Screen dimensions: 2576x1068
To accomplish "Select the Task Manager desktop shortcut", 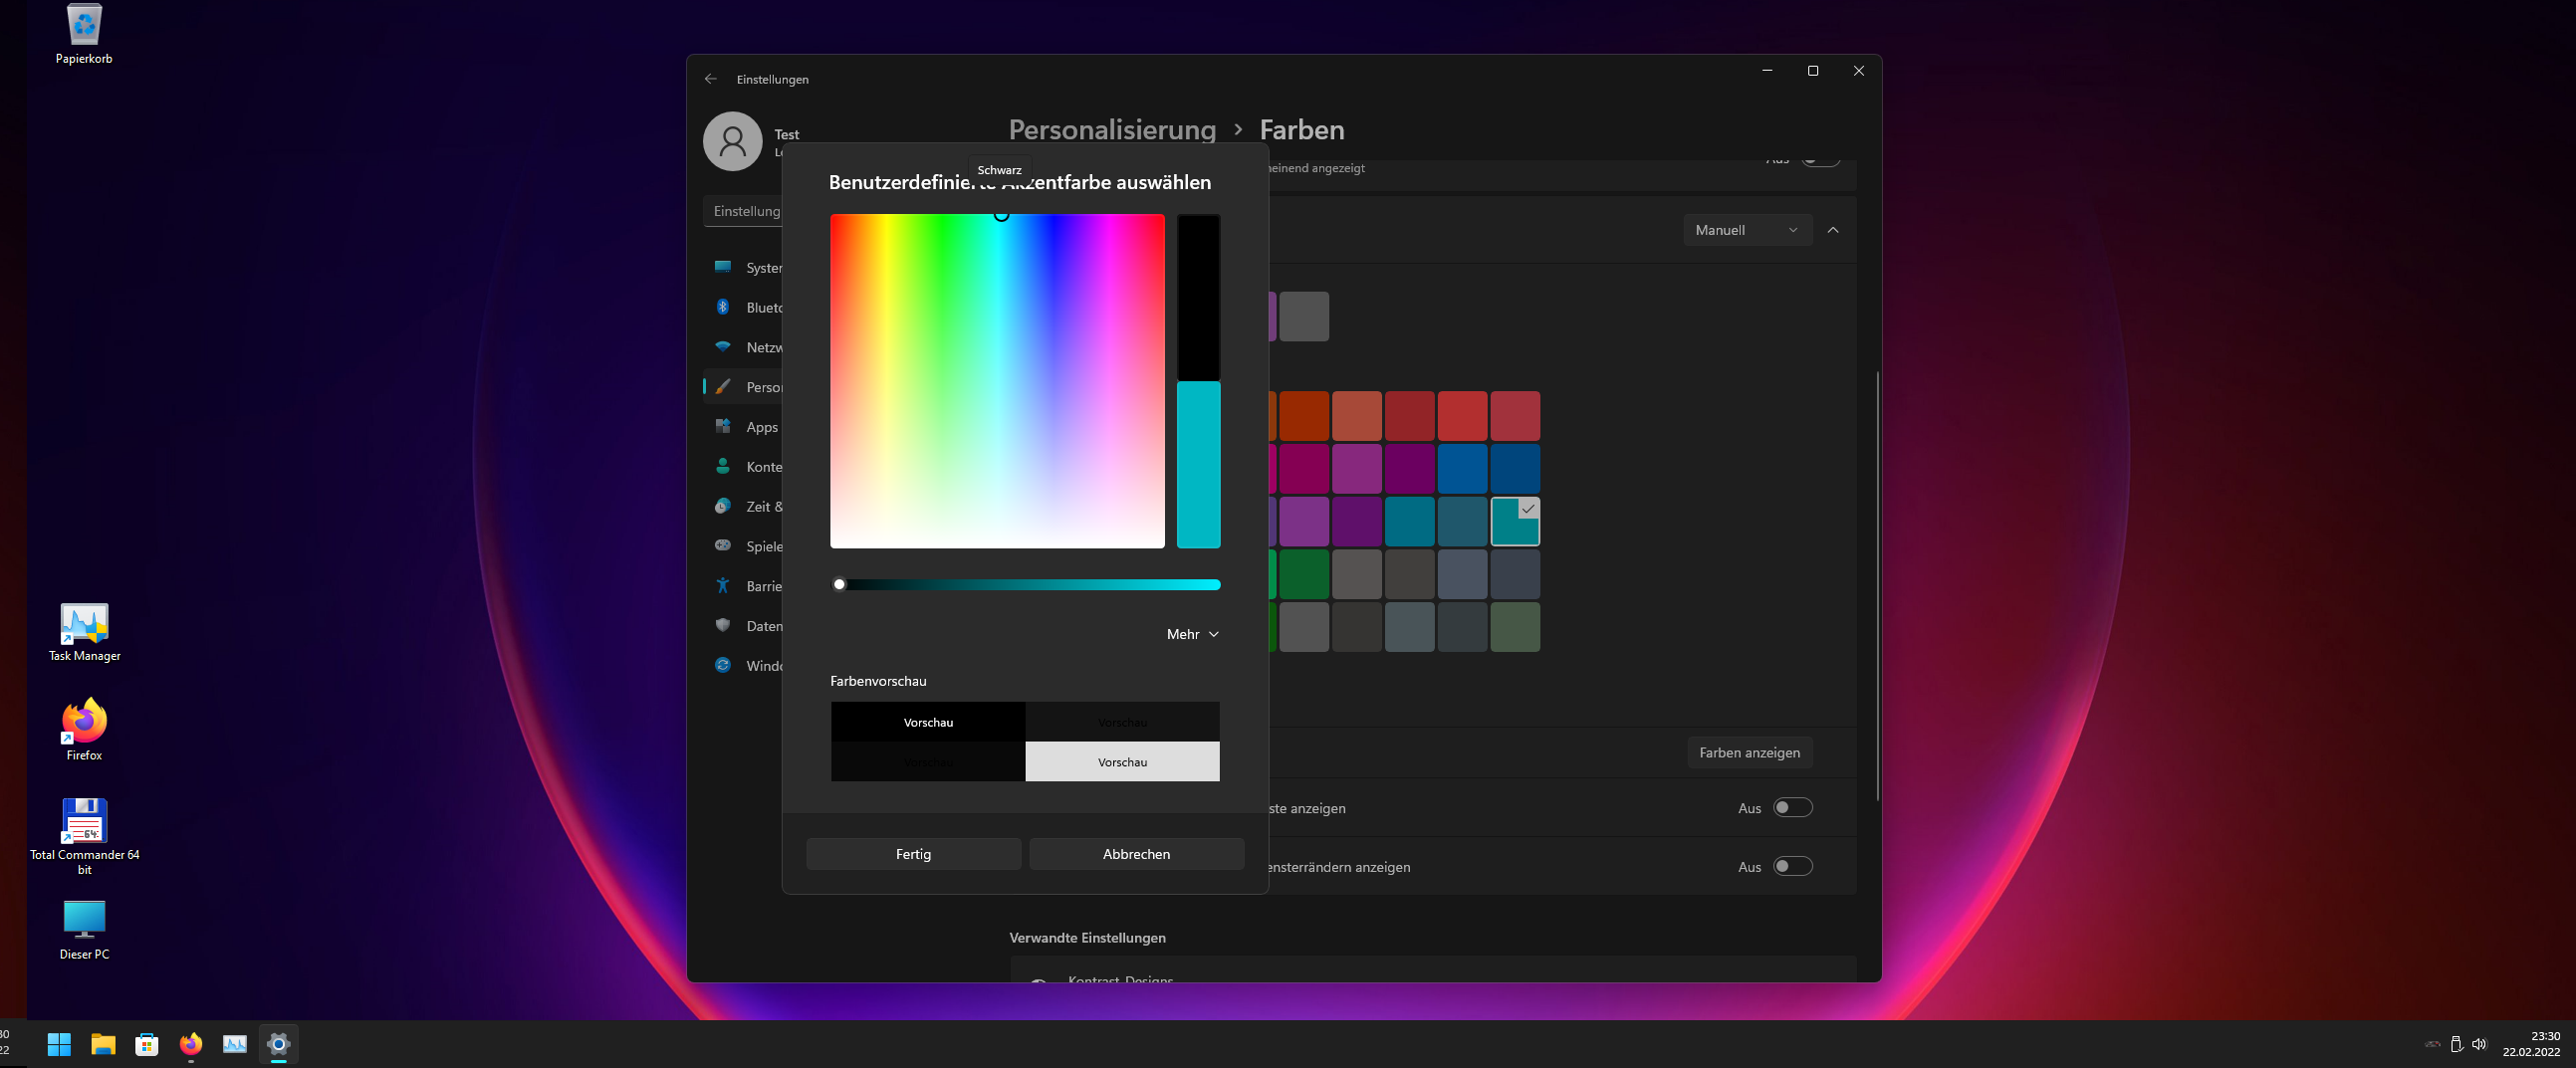I will tap(85, 633).
